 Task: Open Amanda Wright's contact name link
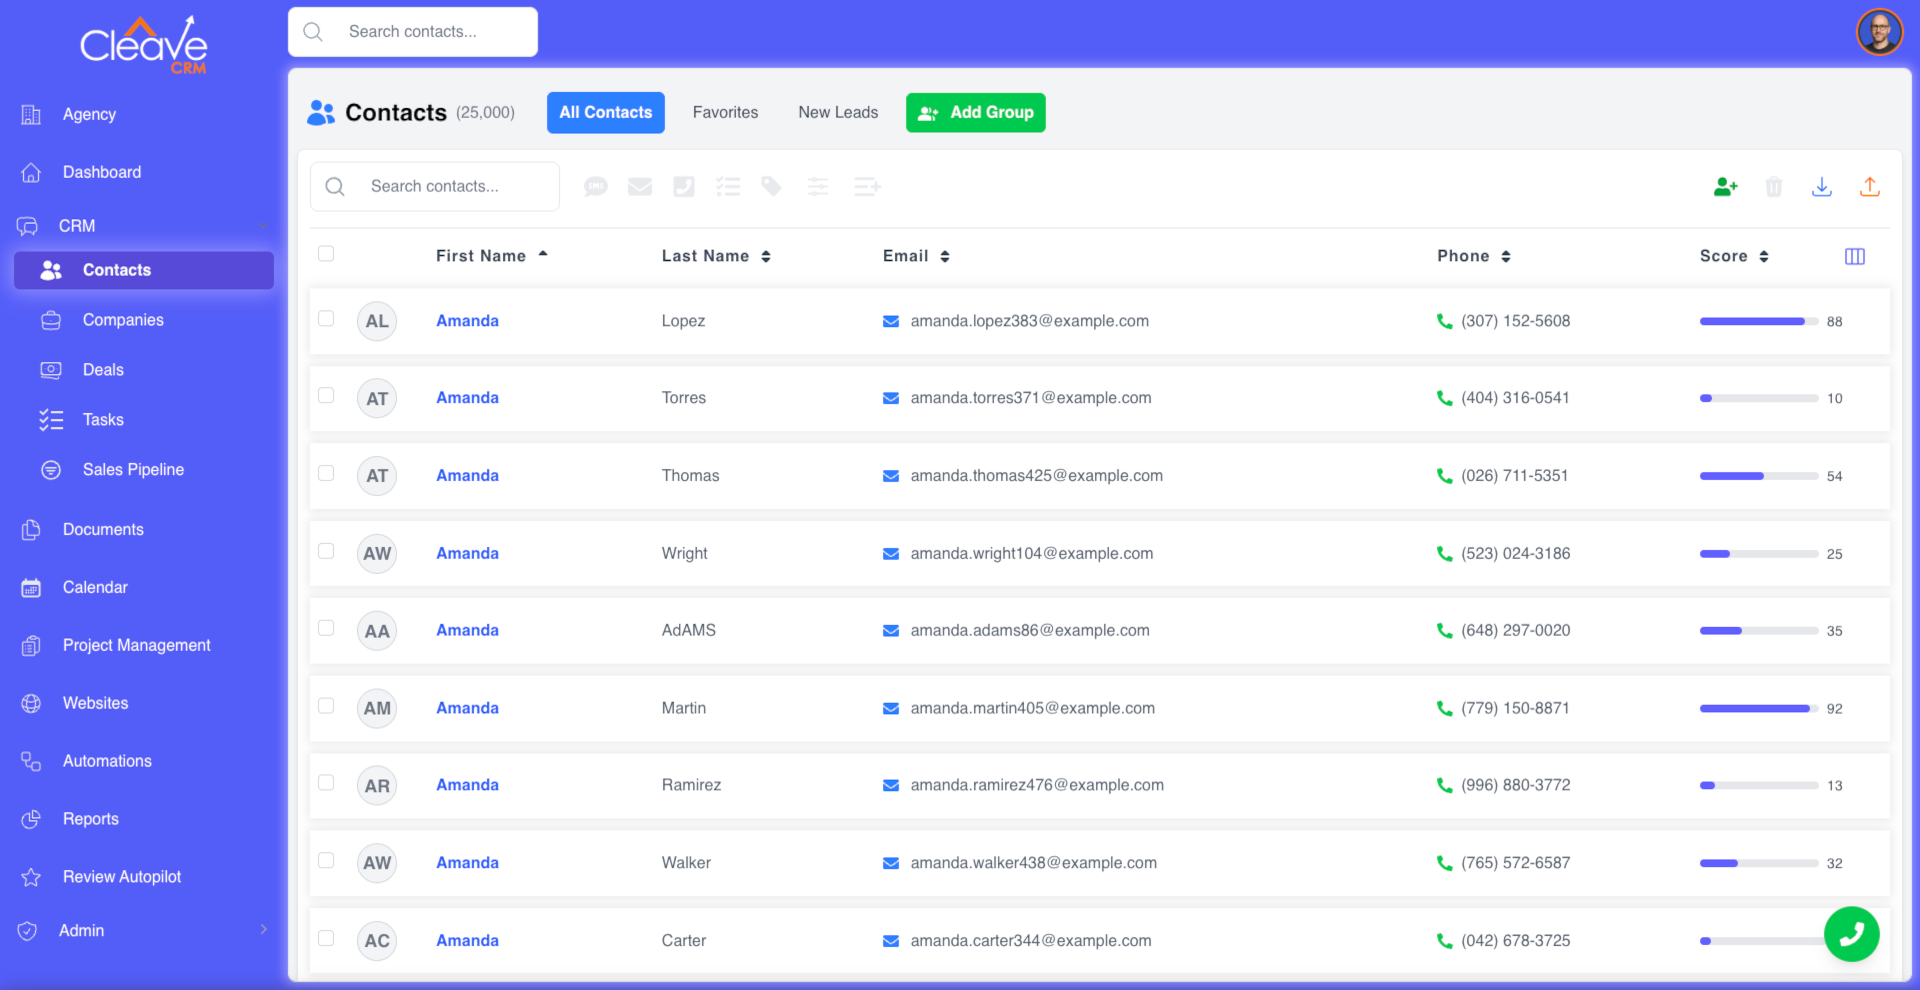pos(467,553)
